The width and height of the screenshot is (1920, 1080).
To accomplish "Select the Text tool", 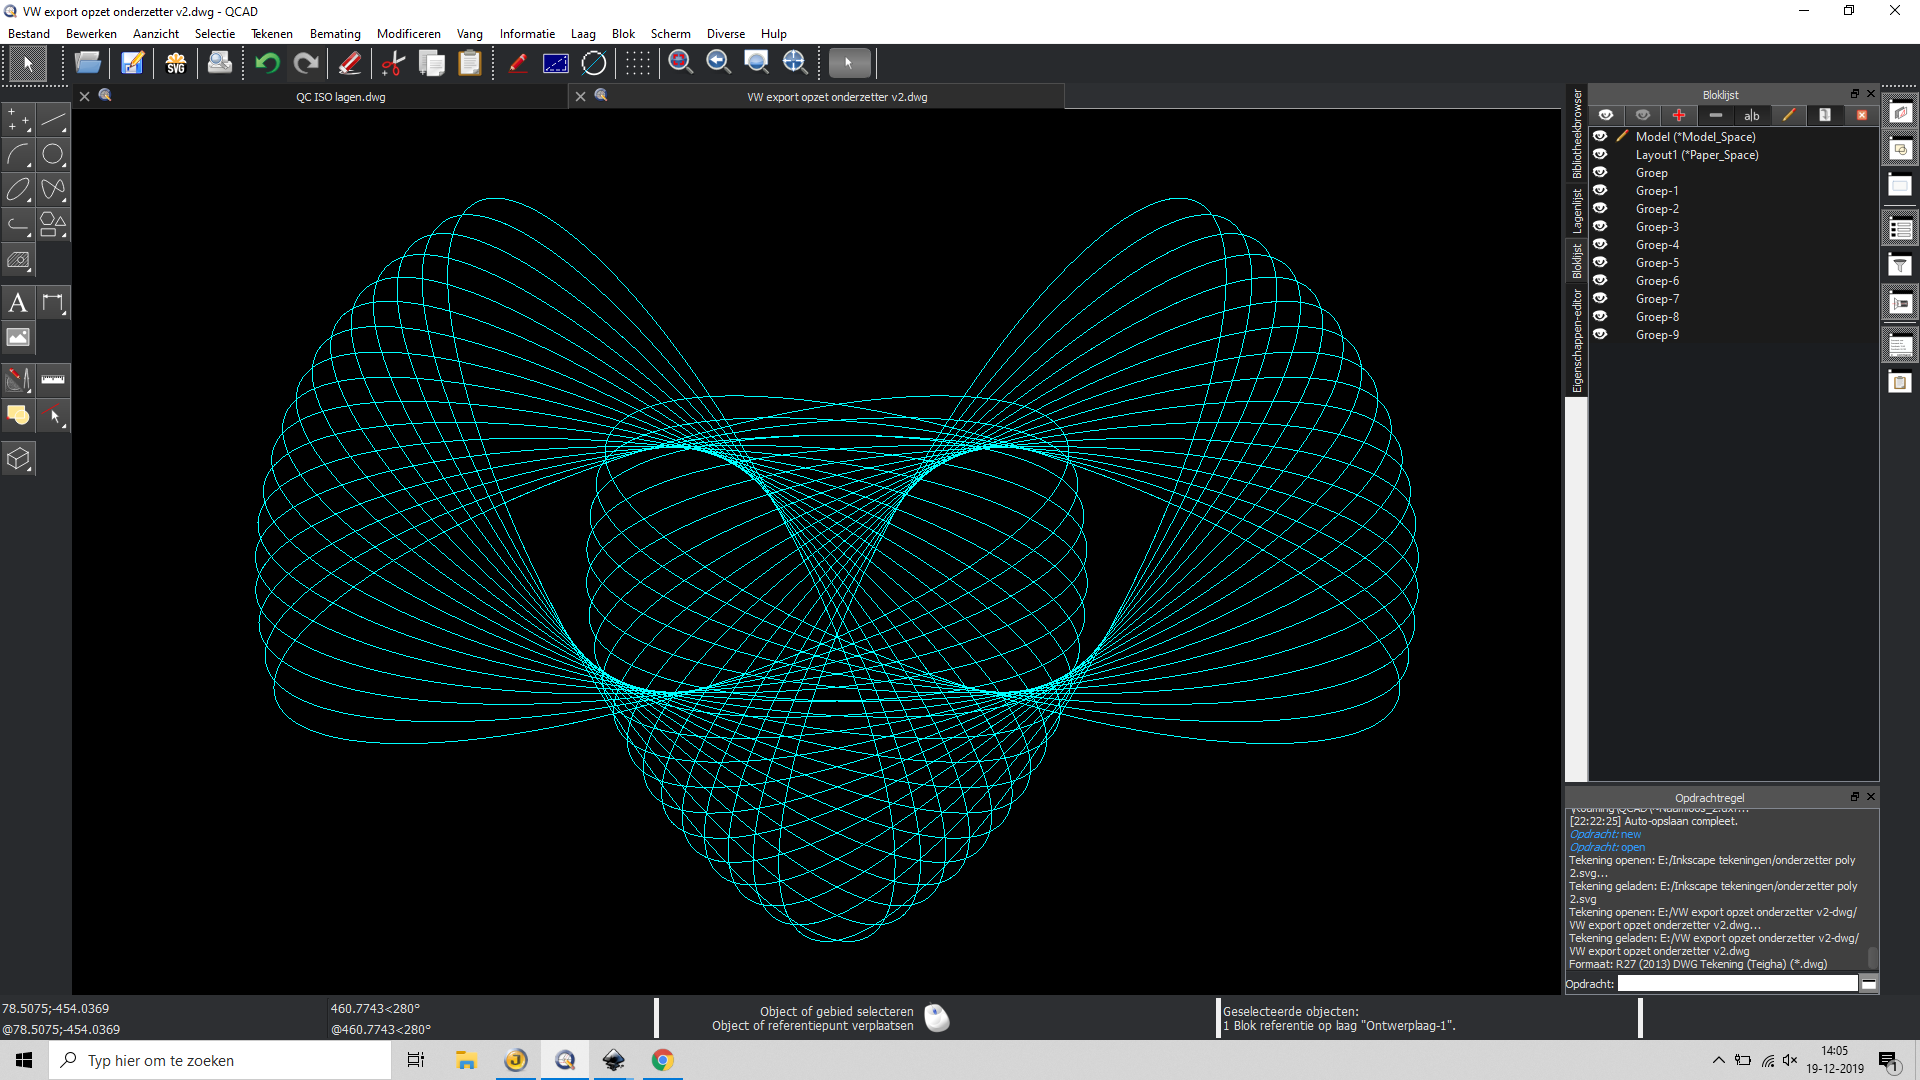I will [18, 303].
